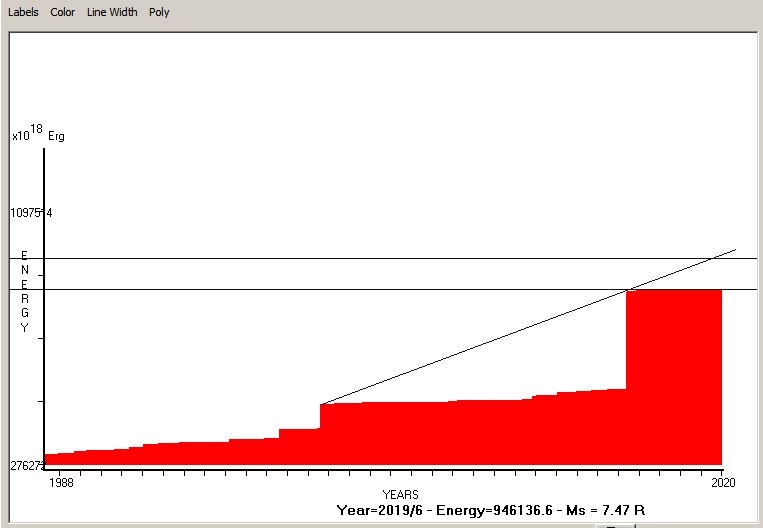
Task: Click where the trend line starts on the red step
Action: coord(321,404)
